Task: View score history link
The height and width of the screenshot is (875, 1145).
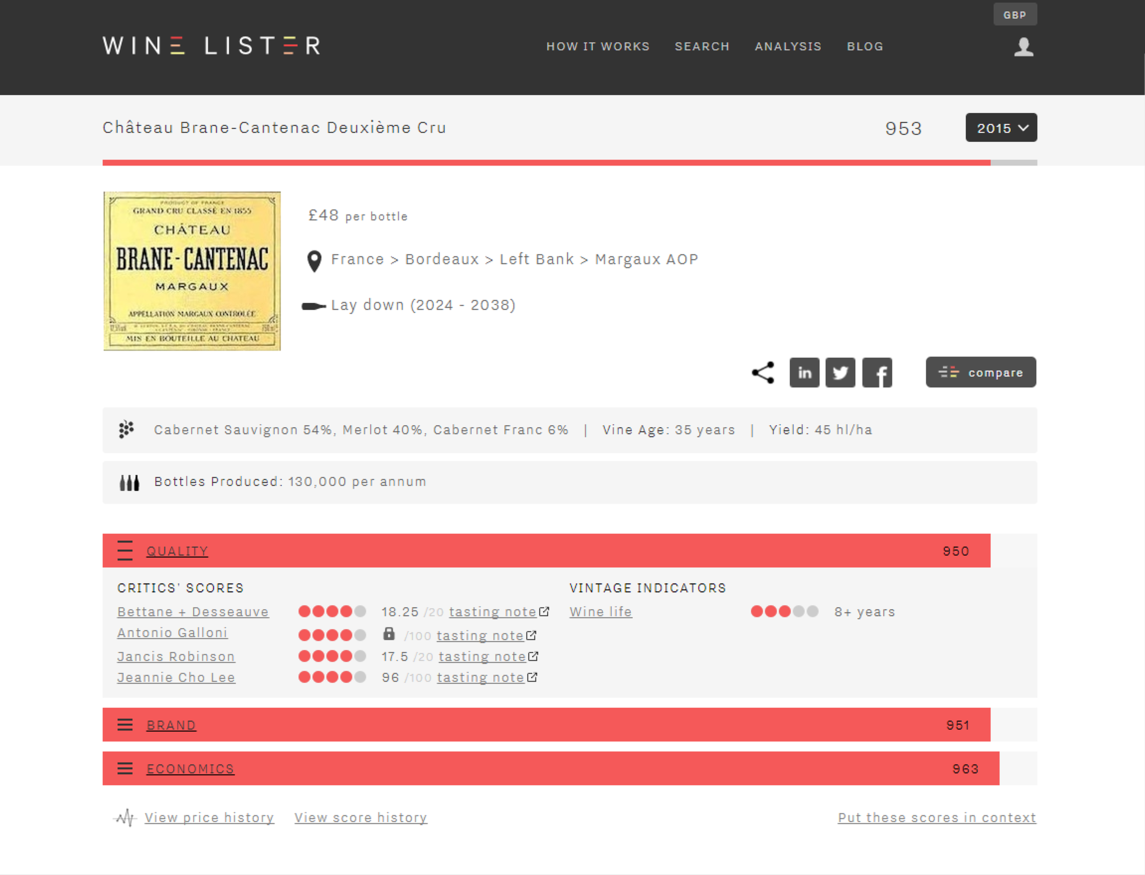Action: (x=361, y=818)
